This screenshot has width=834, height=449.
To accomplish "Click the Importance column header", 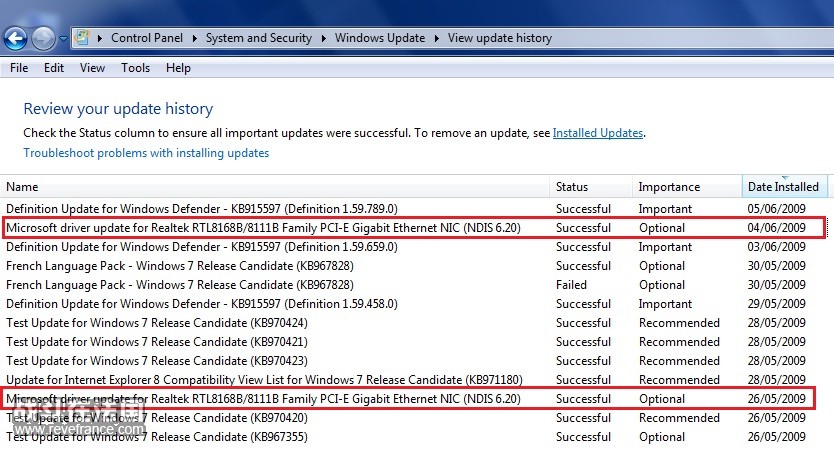I will tap(669, 187).
